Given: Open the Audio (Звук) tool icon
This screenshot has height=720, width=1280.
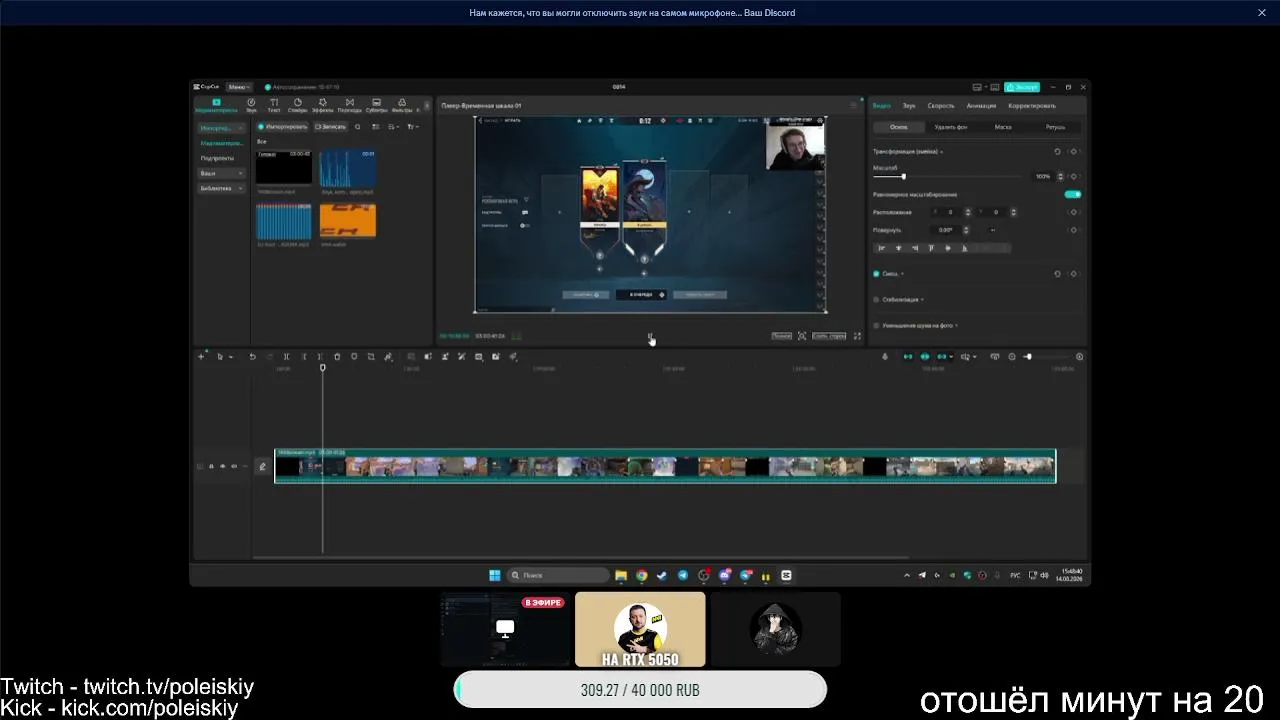Looking at the screenshot, I should coord(251,104).
